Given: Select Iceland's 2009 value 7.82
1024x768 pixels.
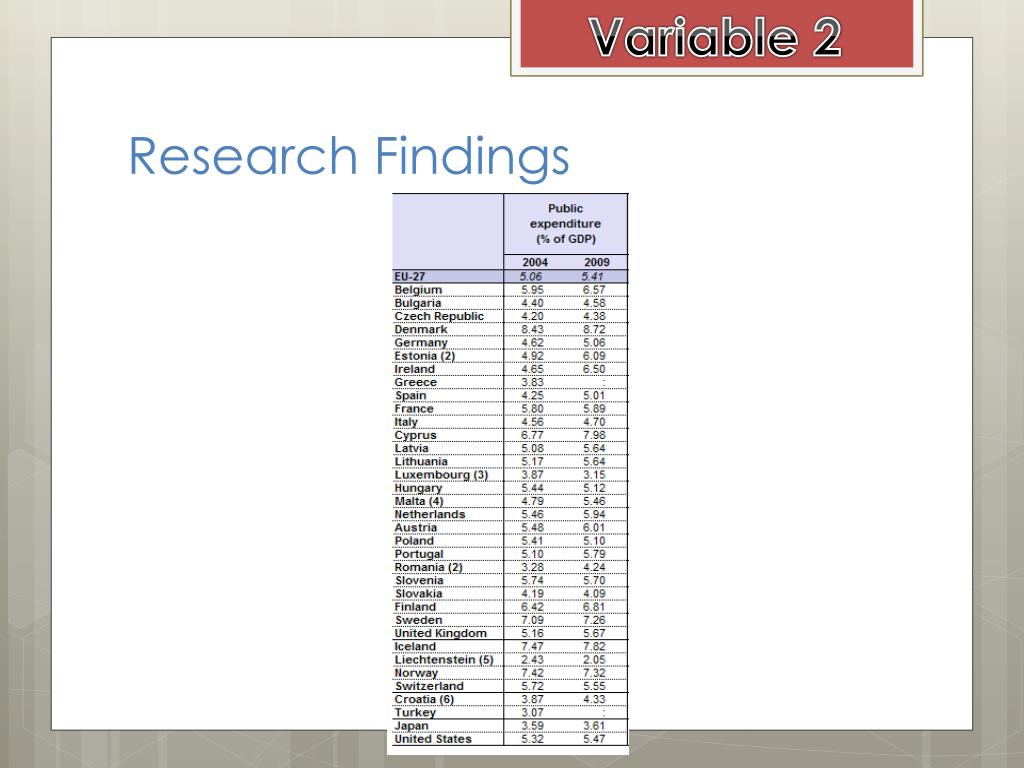Looking at the screenshot, I should pos(594,647).
